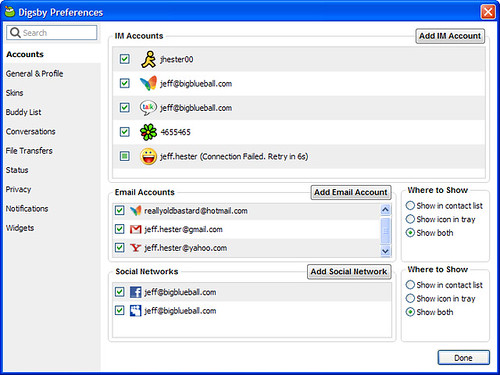Uncheck the Facebook account checkbox
This screenshot has width=500, height=375.
[119, 292]
